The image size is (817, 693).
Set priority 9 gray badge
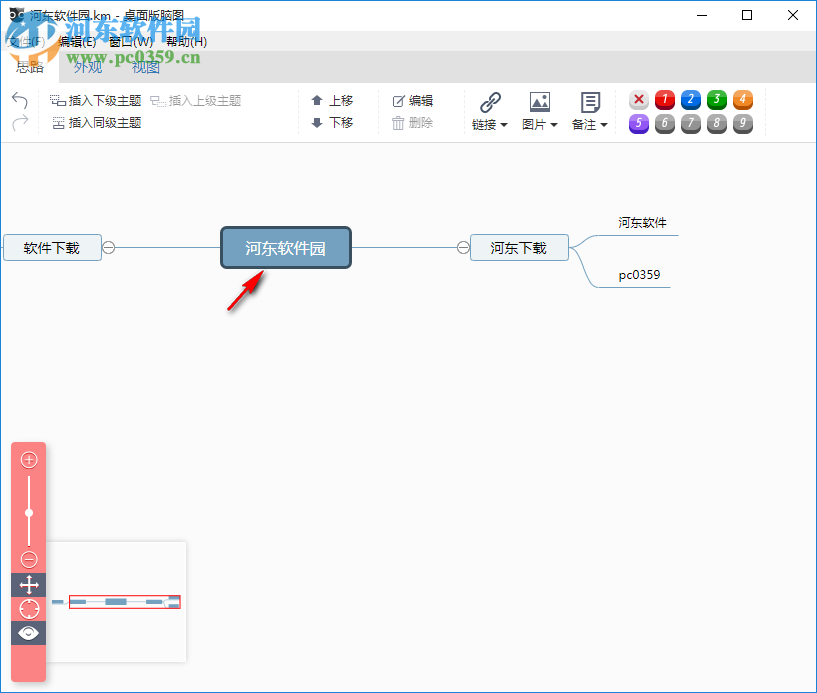point(743,124)
